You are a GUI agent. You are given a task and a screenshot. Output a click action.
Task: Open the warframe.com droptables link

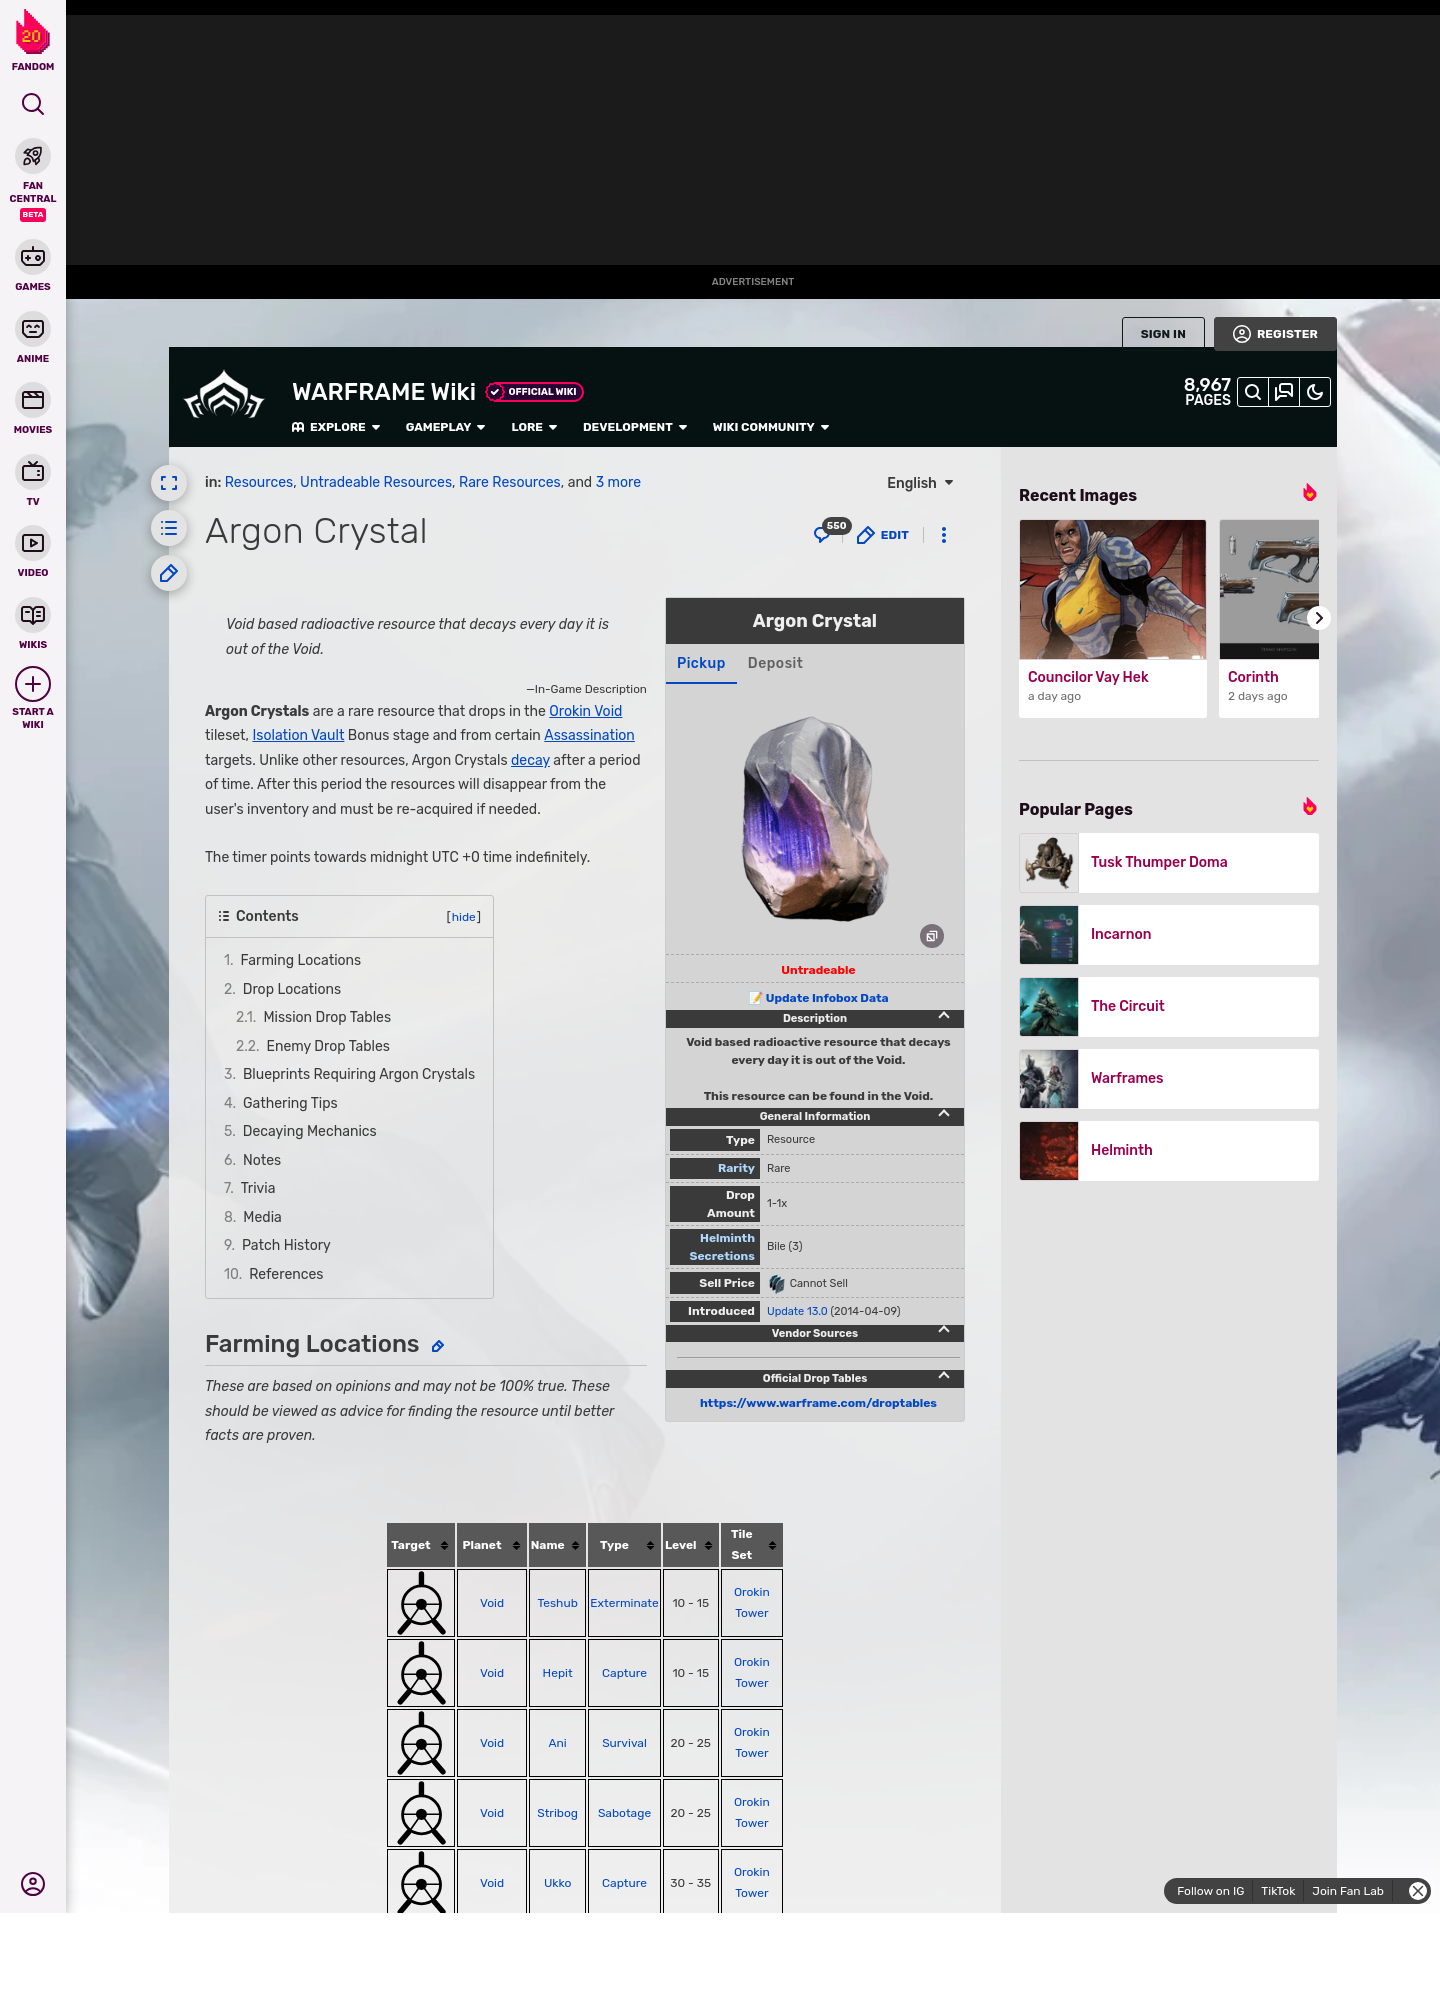(x=818, y=1403)
